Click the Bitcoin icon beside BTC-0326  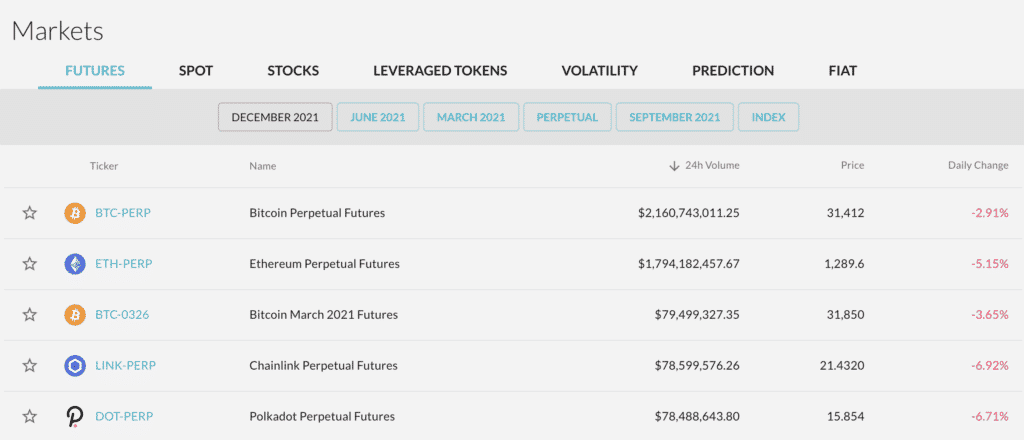(x=75, y=315)
